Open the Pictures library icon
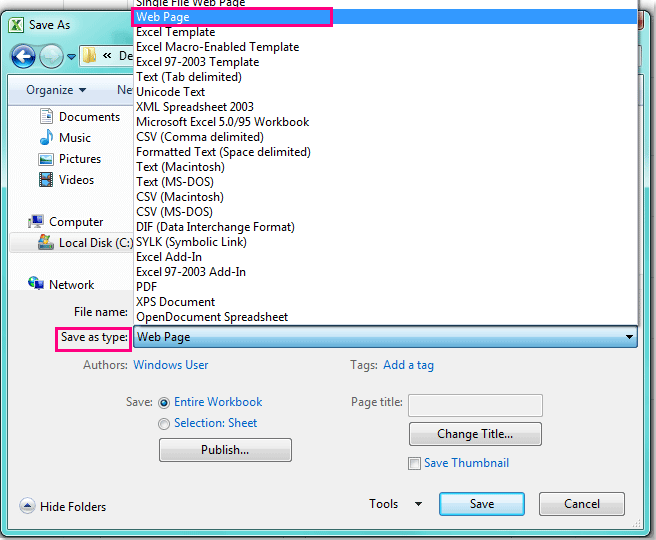Screen dimensions: 656x540 click(46, 159)
